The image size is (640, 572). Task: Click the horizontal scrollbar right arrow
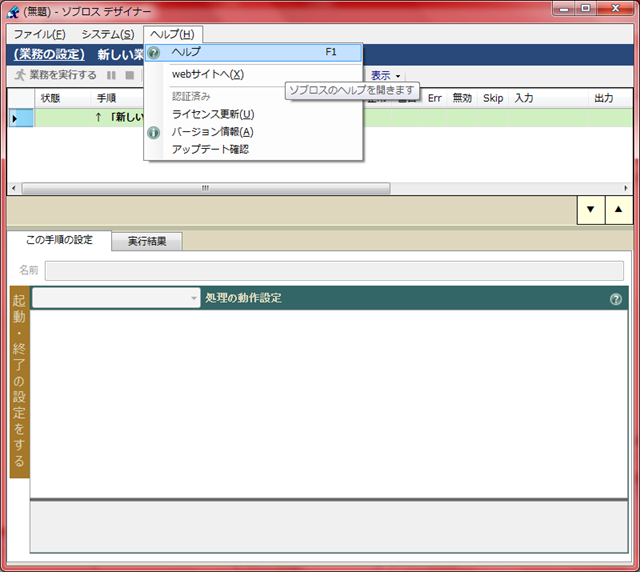click(626, 188)
